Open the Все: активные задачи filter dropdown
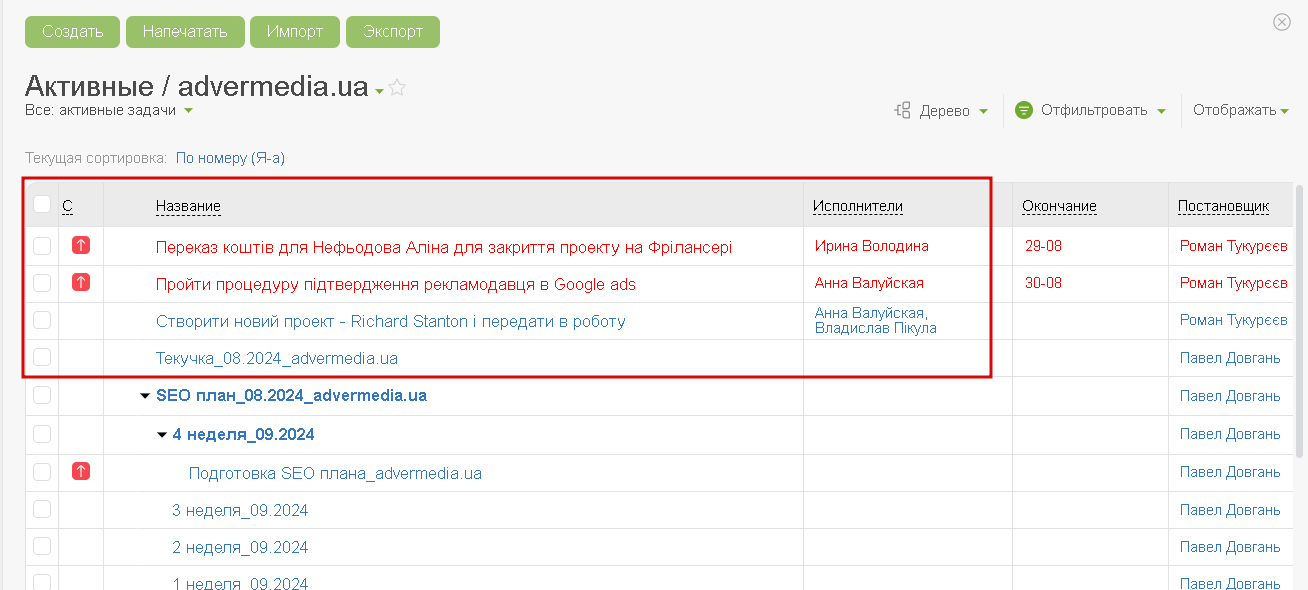1308x590 pixels. click(109, 110)
